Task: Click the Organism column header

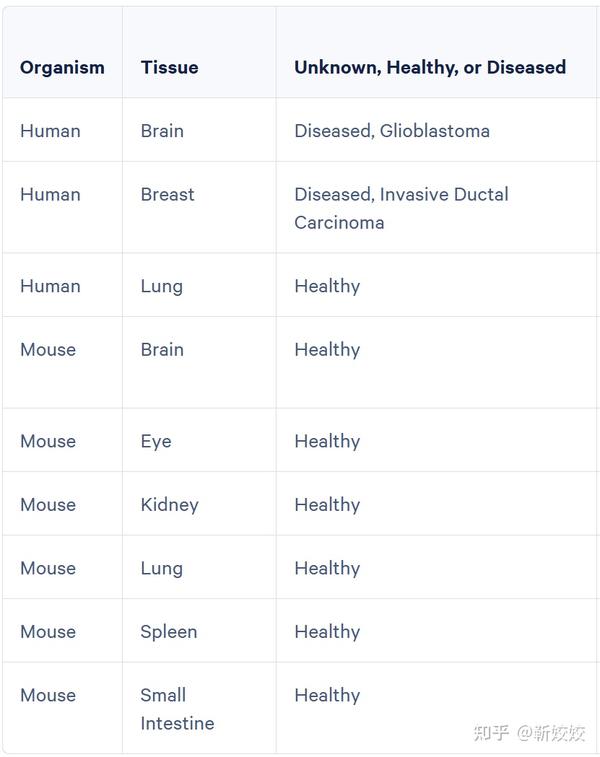Action: click(x=62, y=68)
